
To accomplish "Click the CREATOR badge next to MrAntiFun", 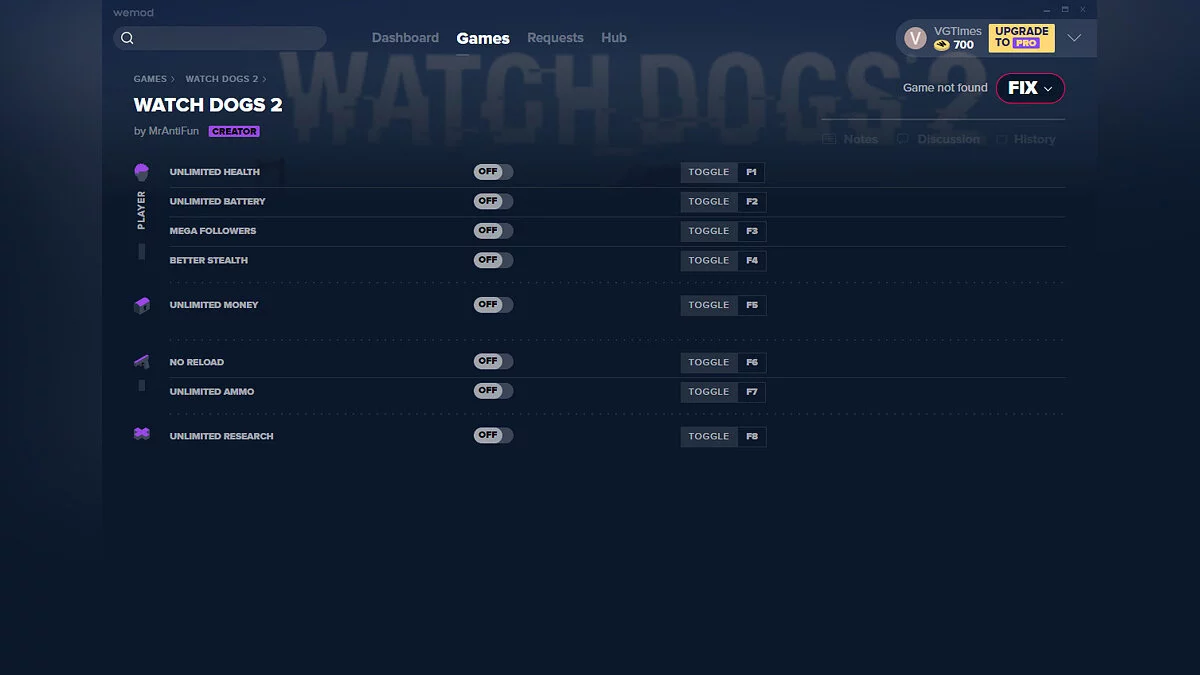I will [x=234, y=131].
